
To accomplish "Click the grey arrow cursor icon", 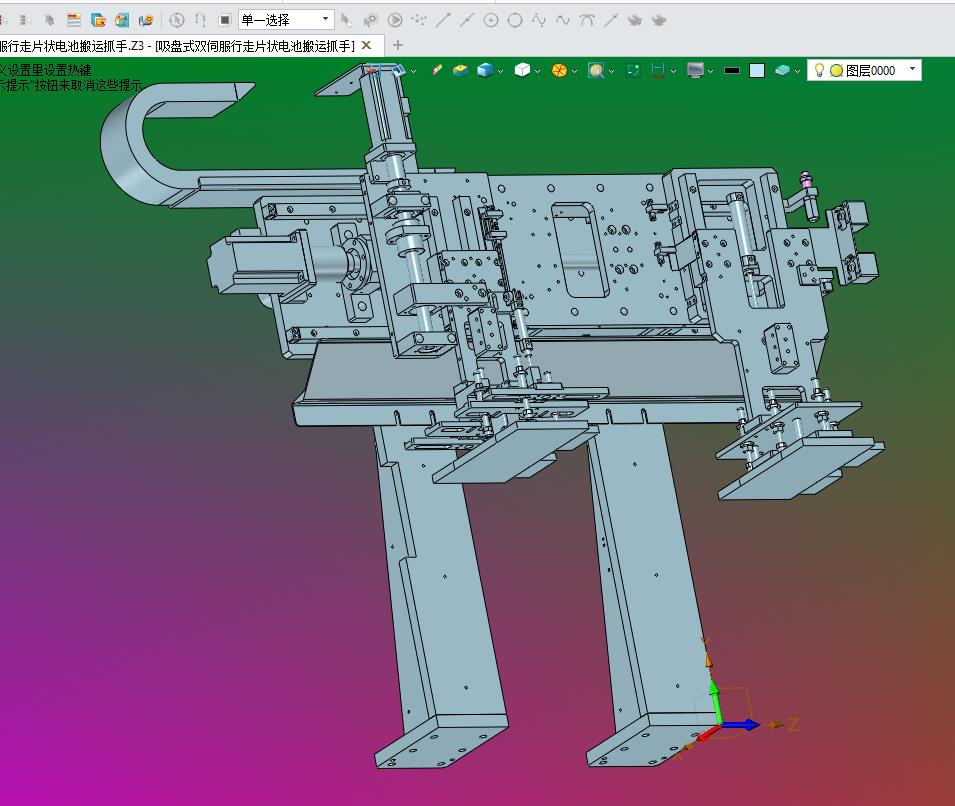I will point(346,20).
